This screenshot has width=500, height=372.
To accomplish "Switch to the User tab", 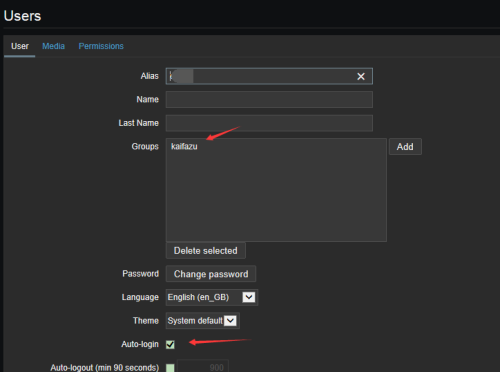I will 20,46.
